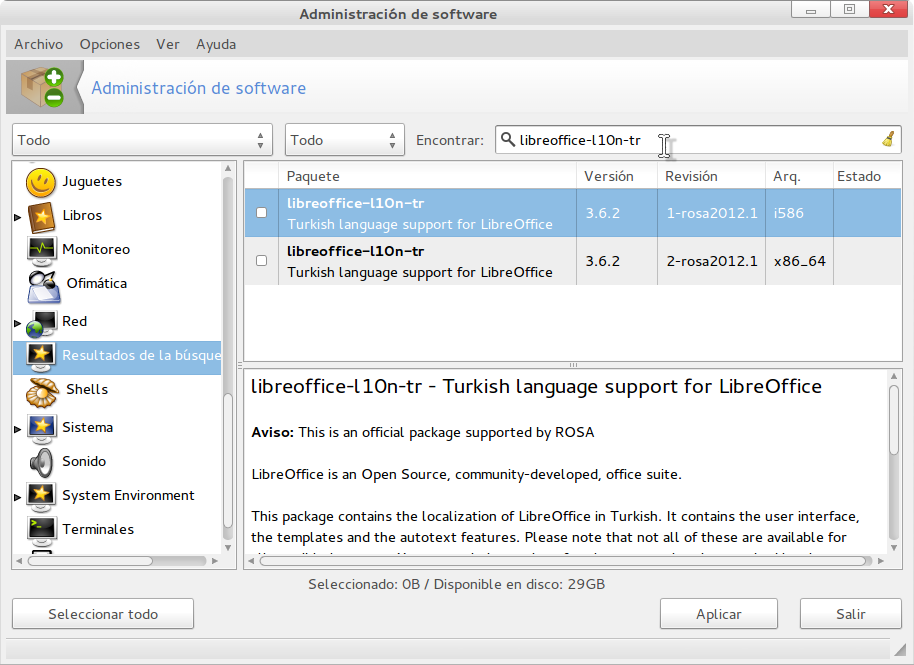Click the Seleccionar todo button
This screenshot has width=914, height=665.
(x=103, y=614)
